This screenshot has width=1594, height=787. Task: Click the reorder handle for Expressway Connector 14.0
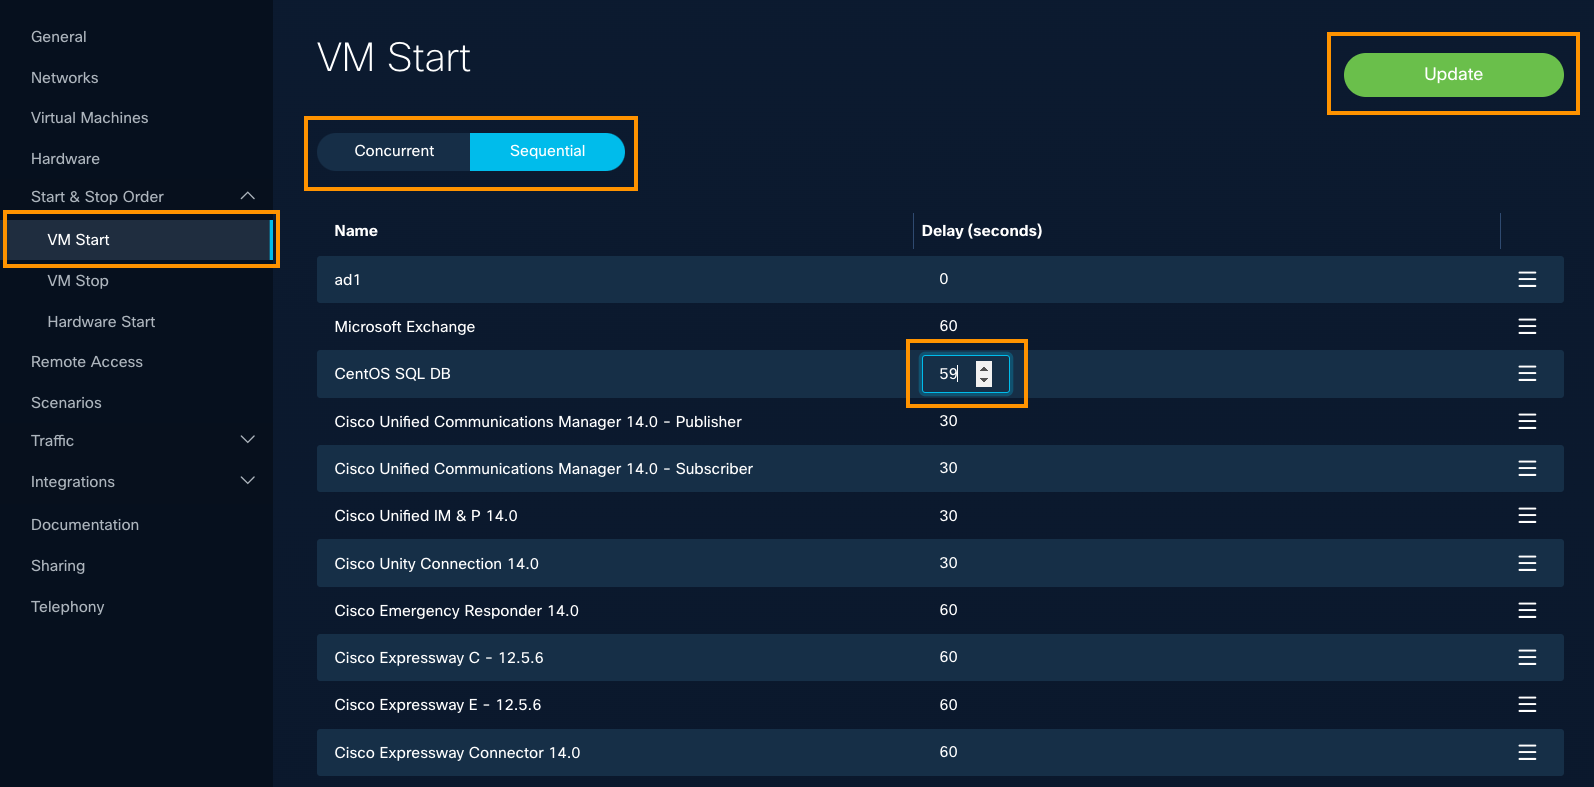click(1527, 752)
